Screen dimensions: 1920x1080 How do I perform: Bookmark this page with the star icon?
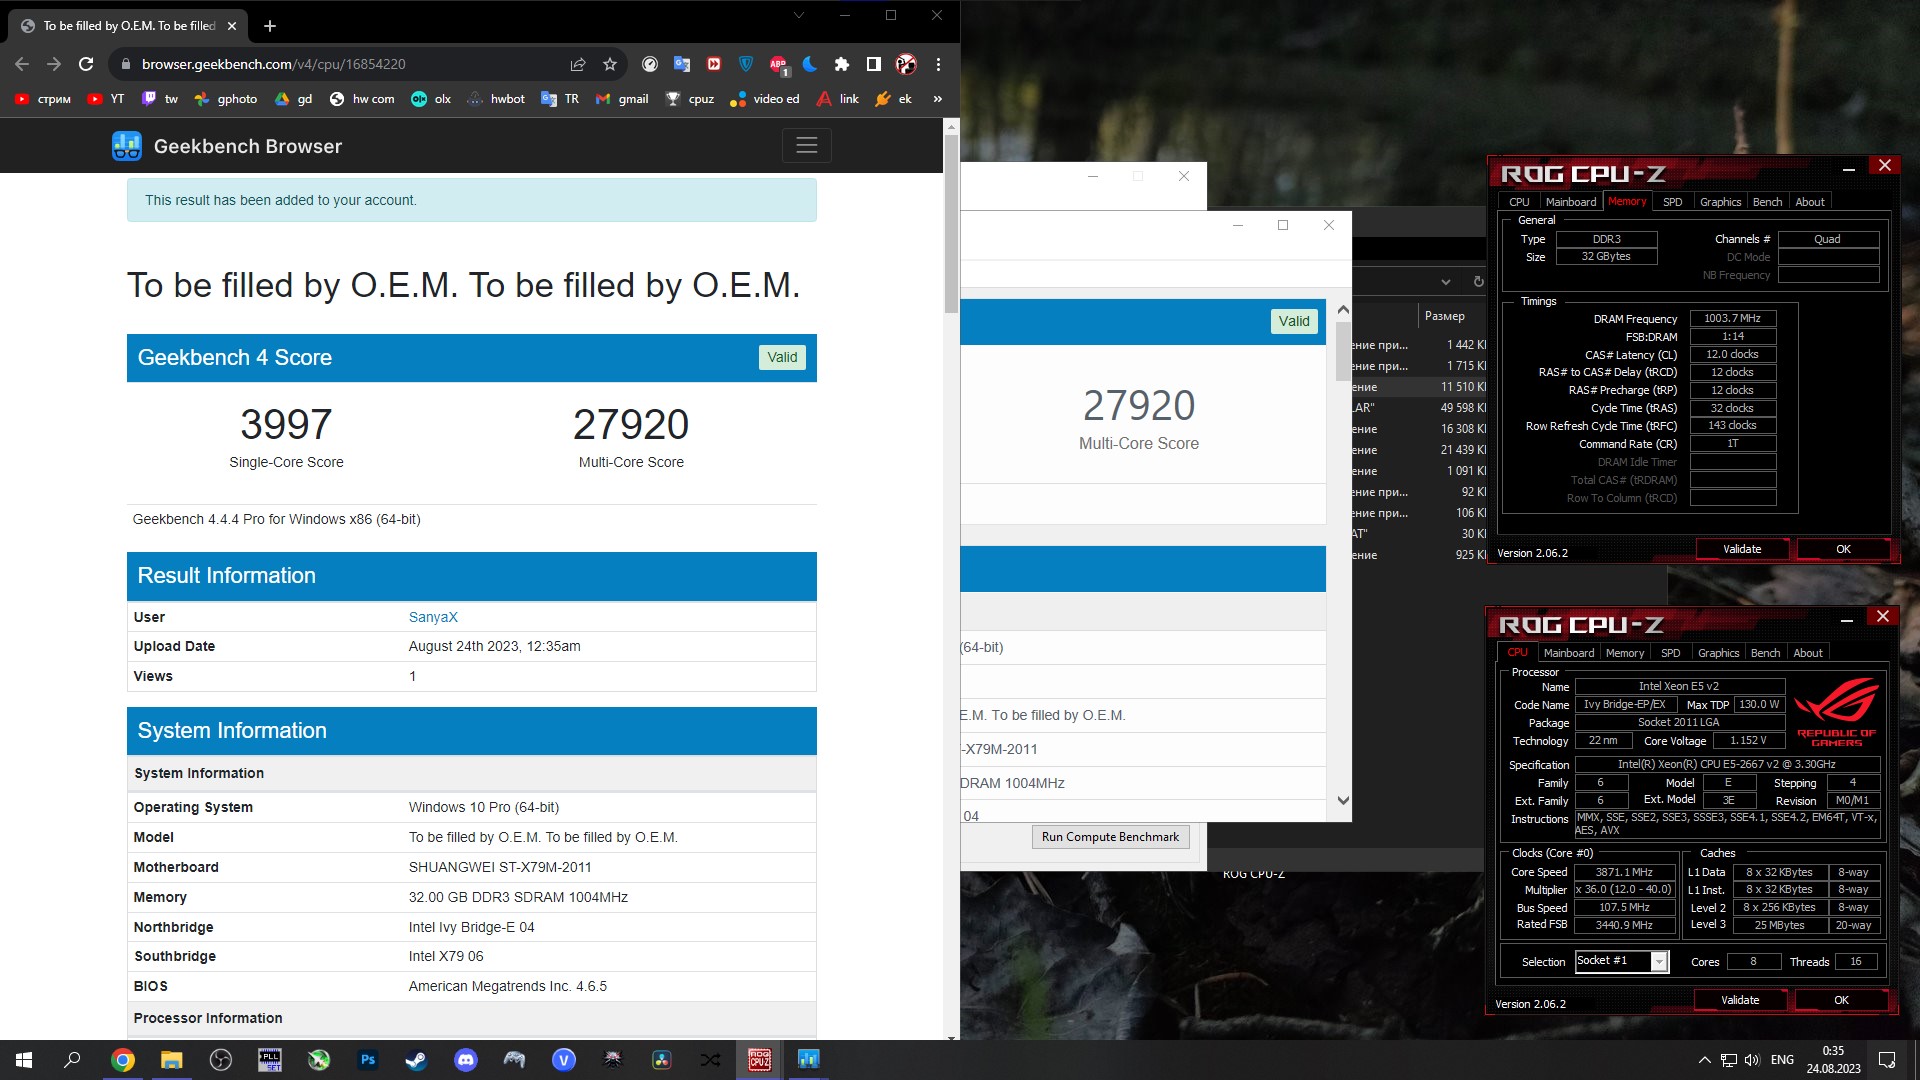[610, 64]
